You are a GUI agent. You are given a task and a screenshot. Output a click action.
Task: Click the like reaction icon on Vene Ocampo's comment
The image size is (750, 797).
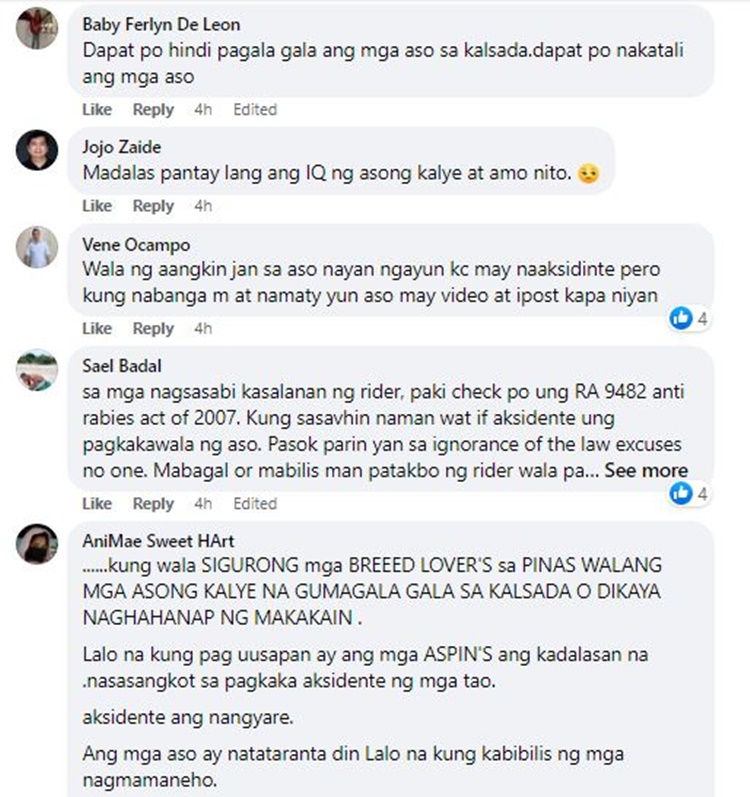tap(681, 319)
